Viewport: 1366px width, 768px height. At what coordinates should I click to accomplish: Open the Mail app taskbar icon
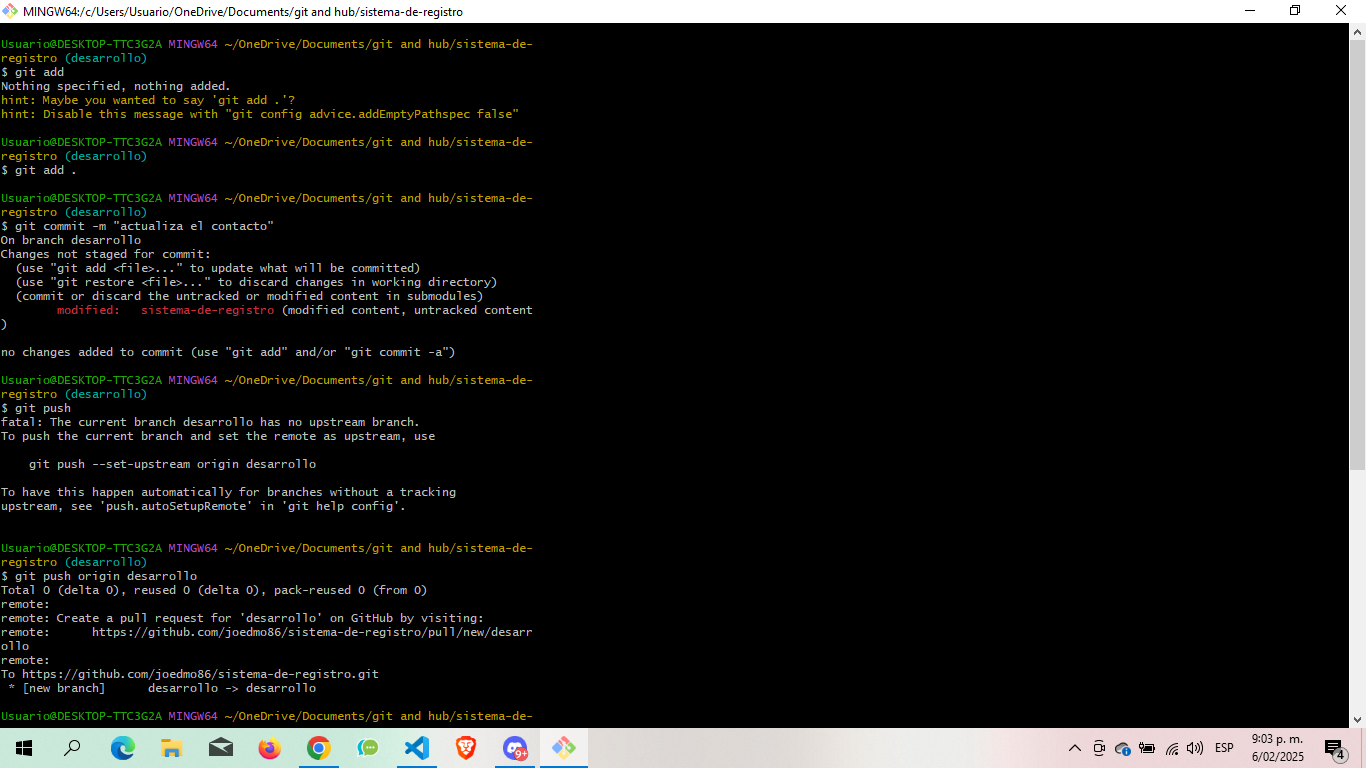[220, 748]
